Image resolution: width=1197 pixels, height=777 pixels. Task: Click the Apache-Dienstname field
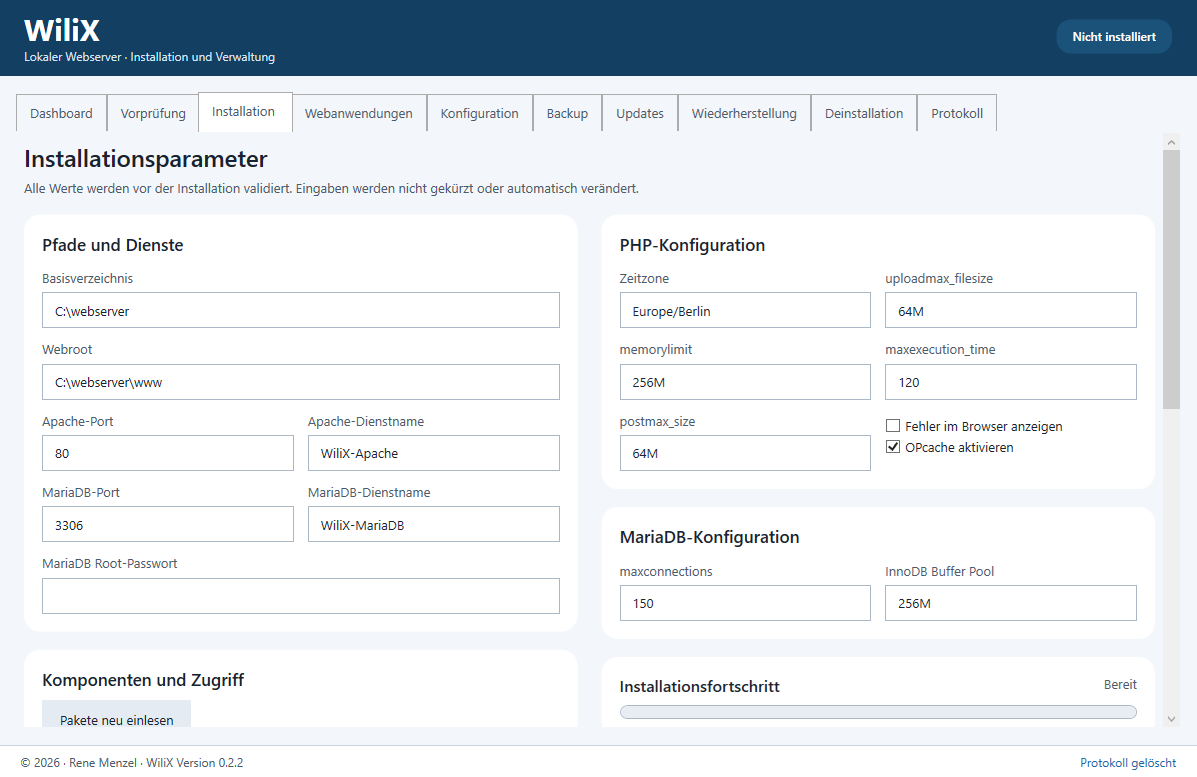434,453
